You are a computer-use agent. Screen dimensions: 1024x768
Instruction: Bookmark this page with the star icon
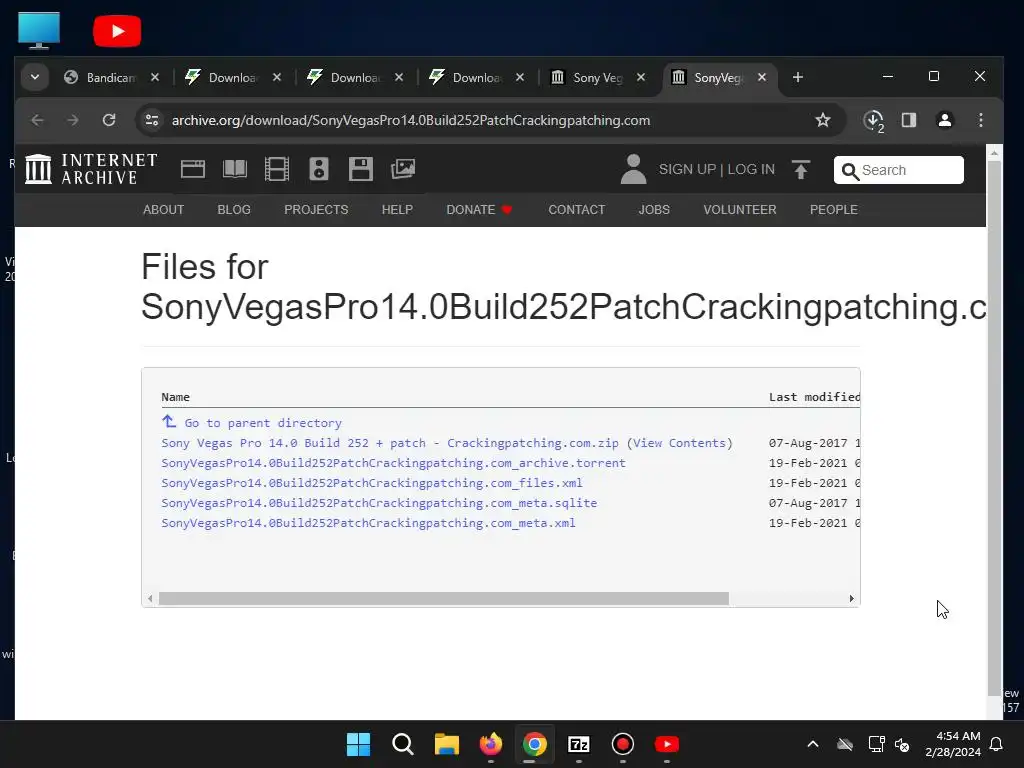(823, 120)
